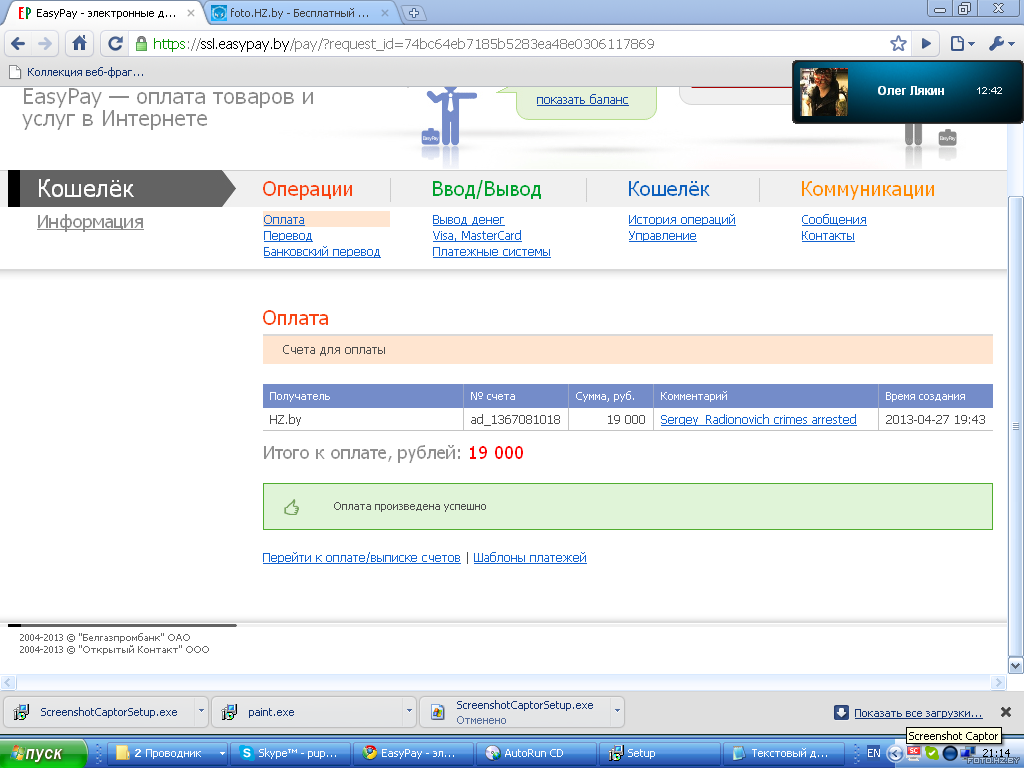Click the HZ.by recipient cell
Image resolution: width=1024 pixels, height=768 pixels.
click(363, 419)
